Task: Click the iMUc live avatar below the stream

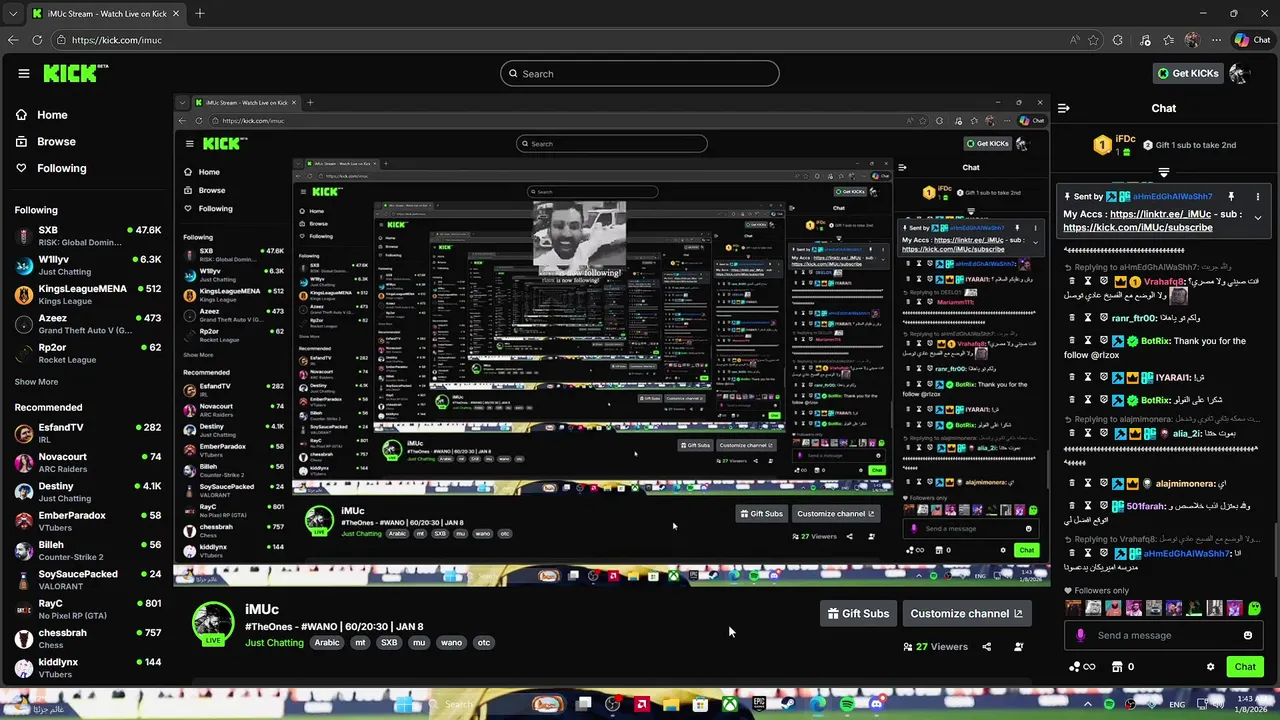Action: pyautogui.click(x=213, y=624)
